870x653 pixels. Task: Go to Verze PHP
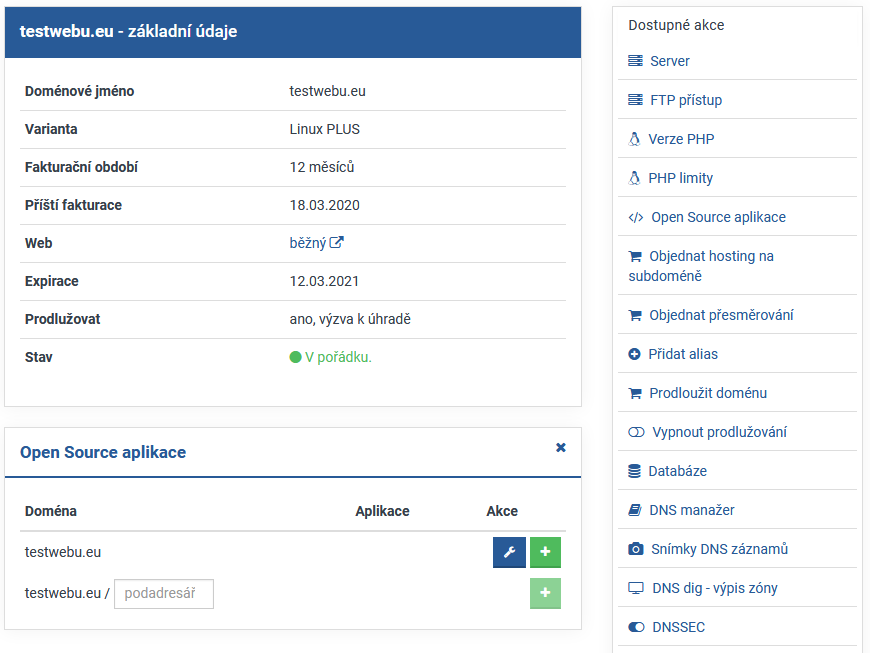click(x=680, y=139)
